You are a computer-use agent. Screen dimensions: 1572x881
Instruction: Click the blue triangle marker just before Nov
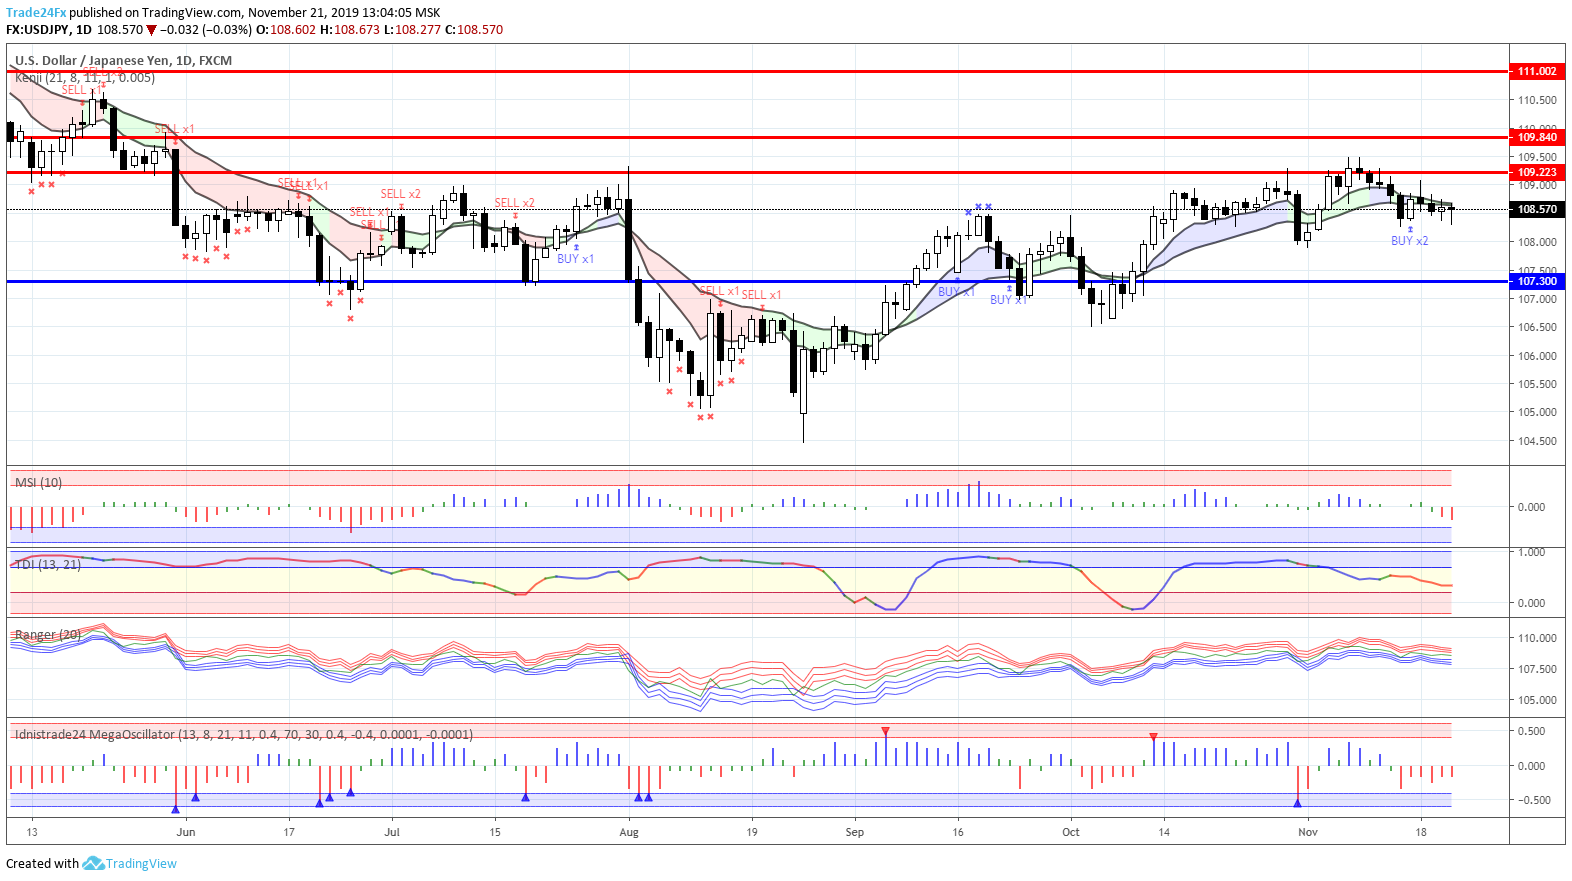click(1297, 802)
